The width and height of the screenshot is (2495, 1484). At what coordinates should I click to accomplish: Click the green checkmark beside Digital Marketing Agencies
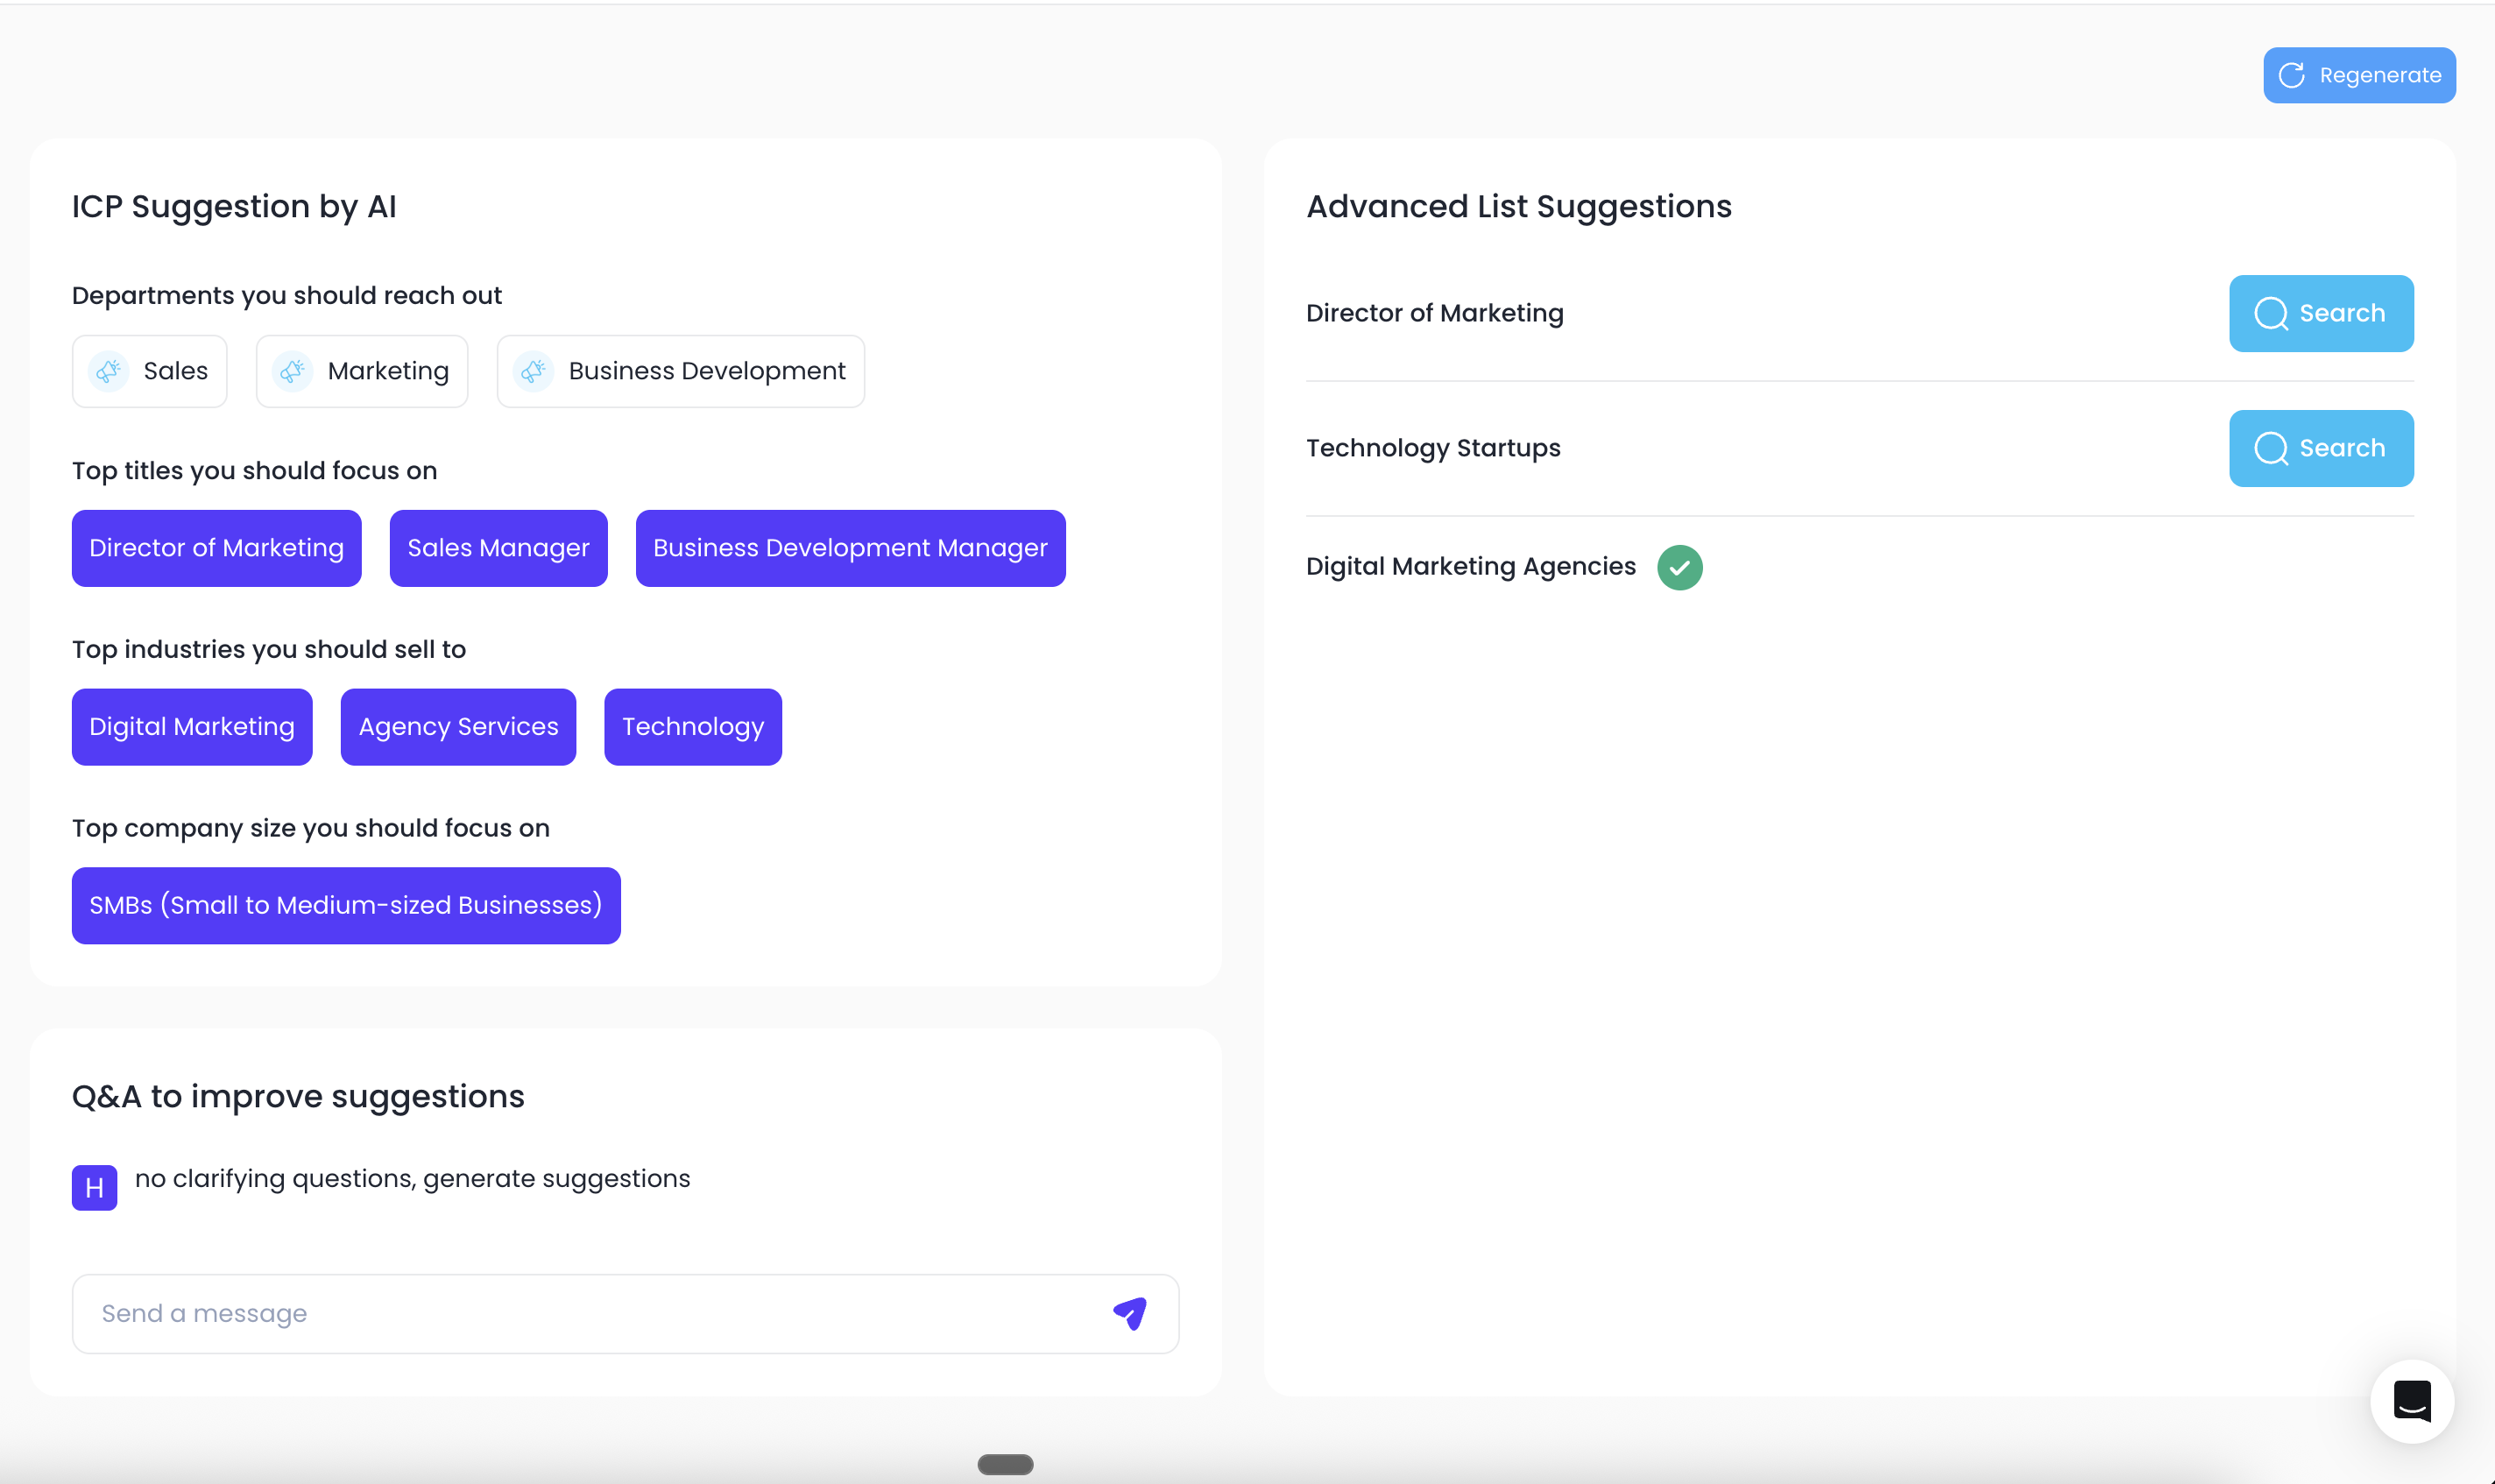(x=1679, y=567)
